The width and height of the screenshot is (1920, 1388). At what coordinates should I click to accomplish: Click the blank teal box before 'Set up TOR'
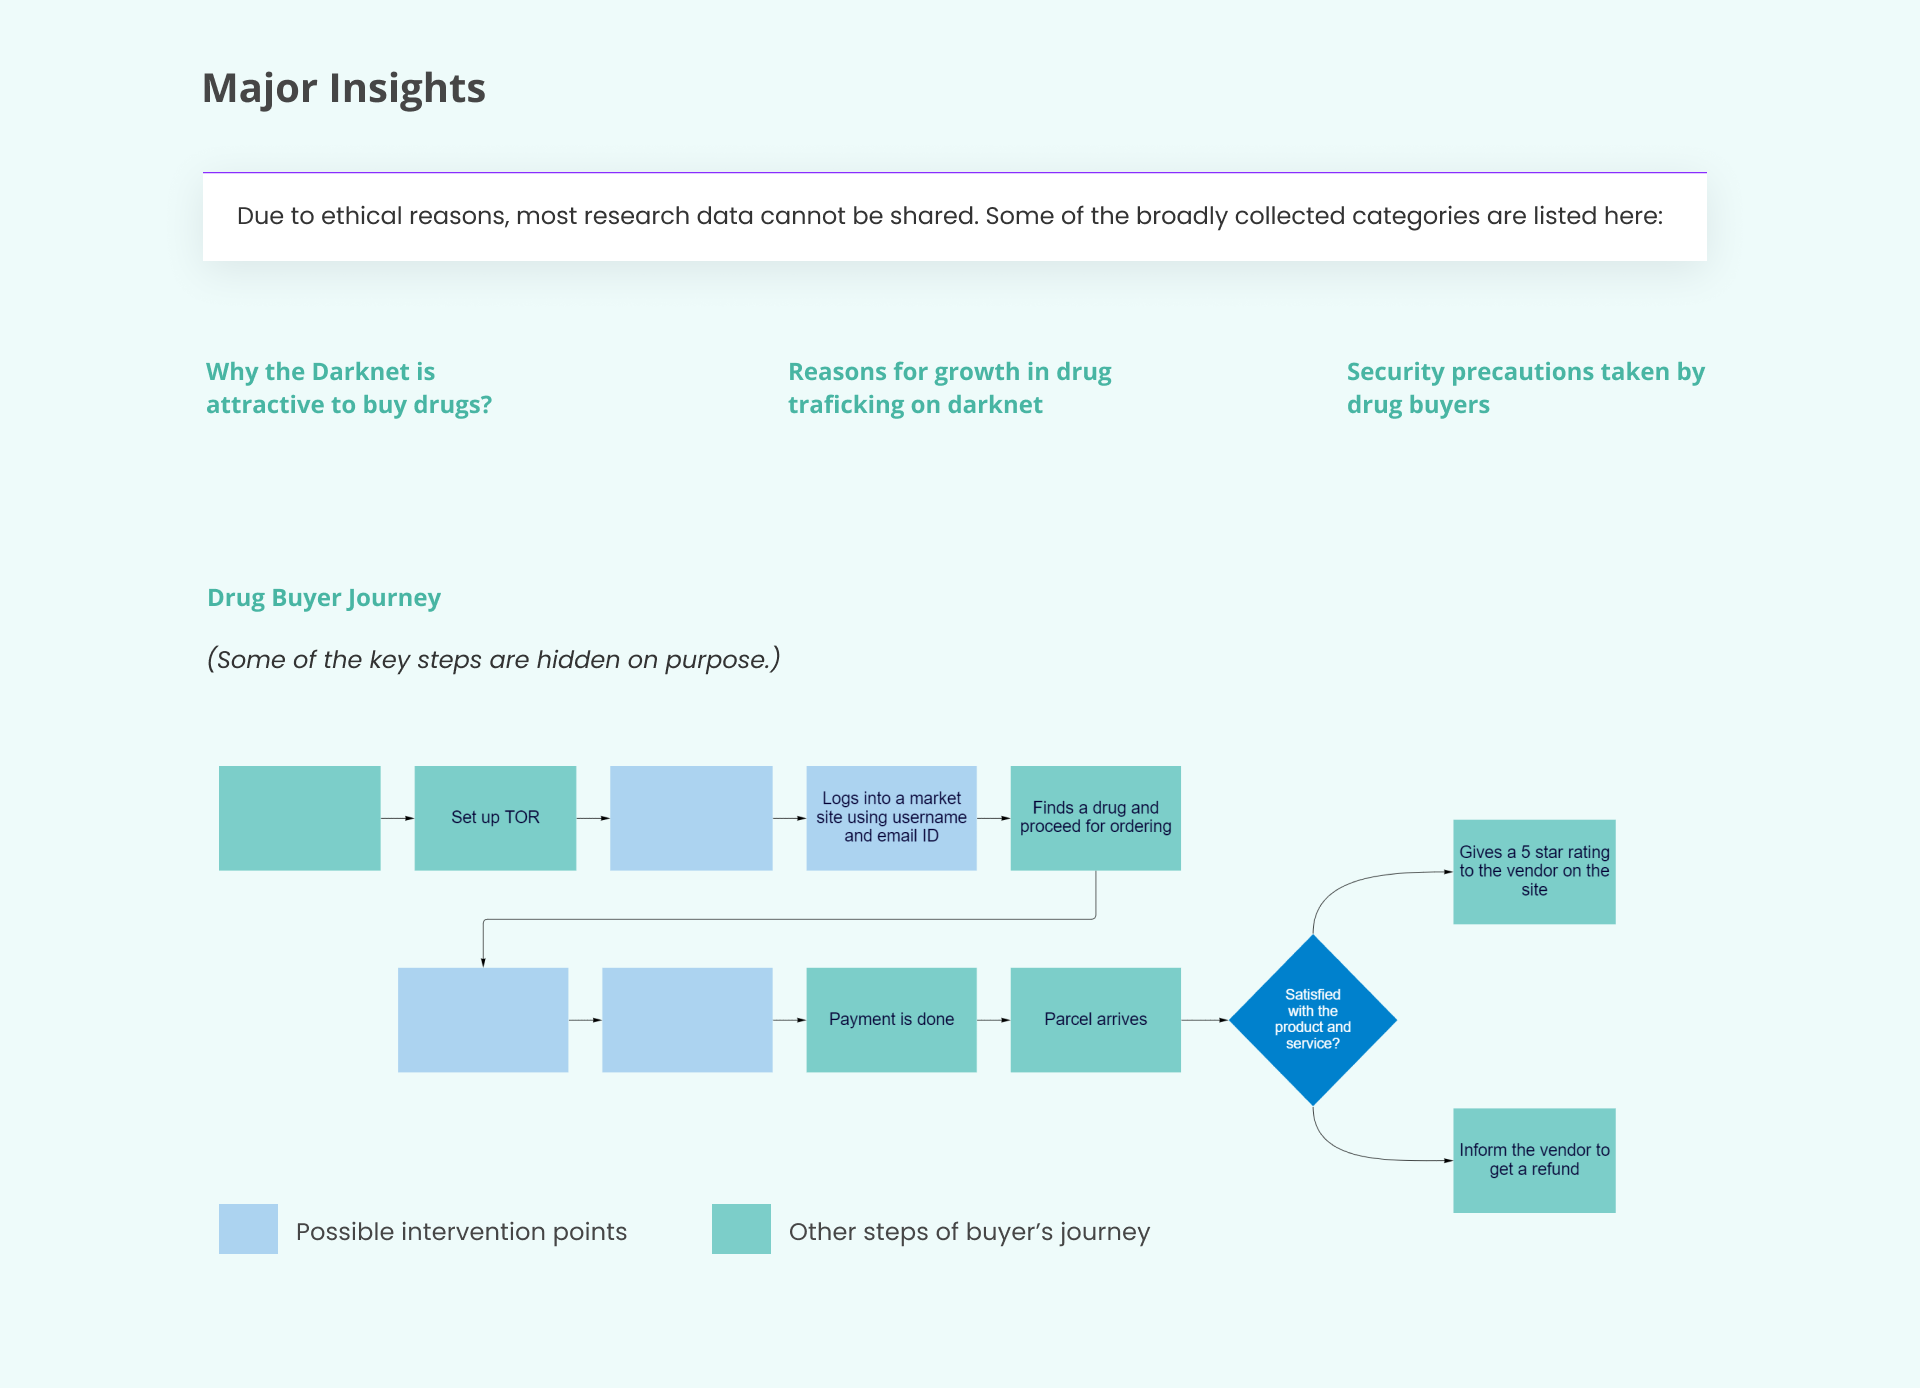(299, 818)
